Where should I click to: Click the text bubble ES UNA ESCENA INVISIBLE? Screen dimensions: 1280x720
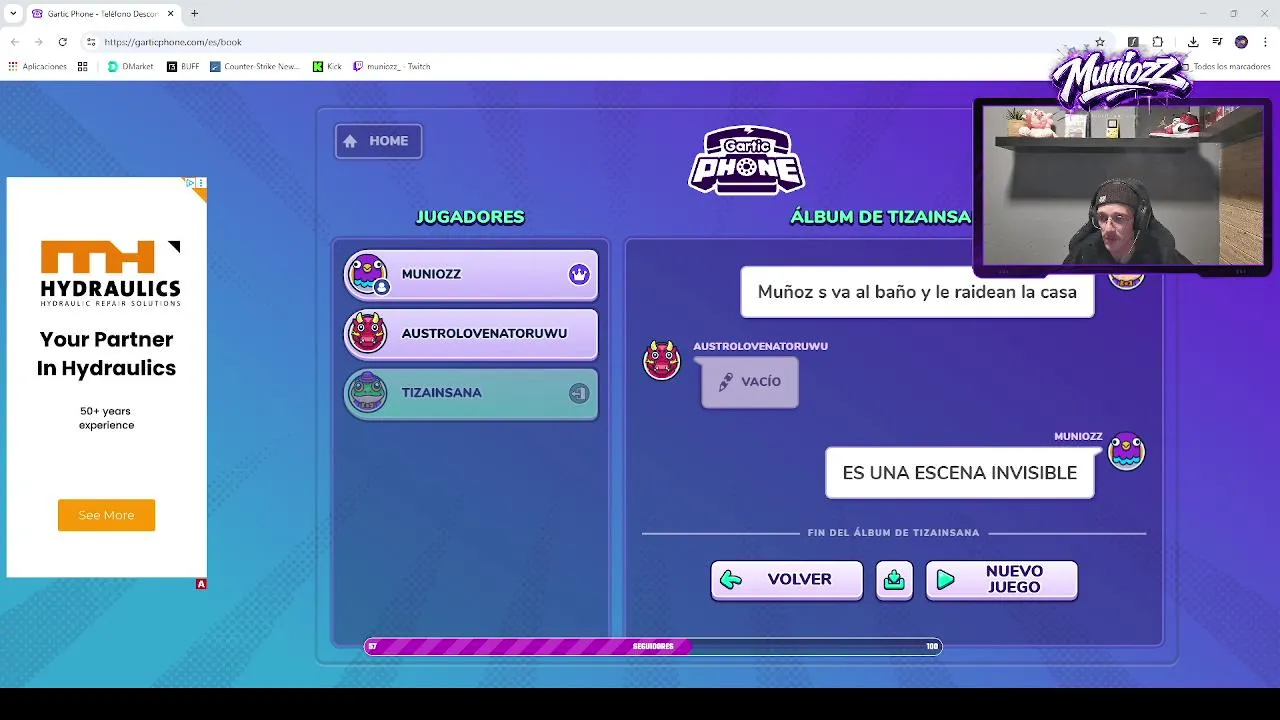959,473
